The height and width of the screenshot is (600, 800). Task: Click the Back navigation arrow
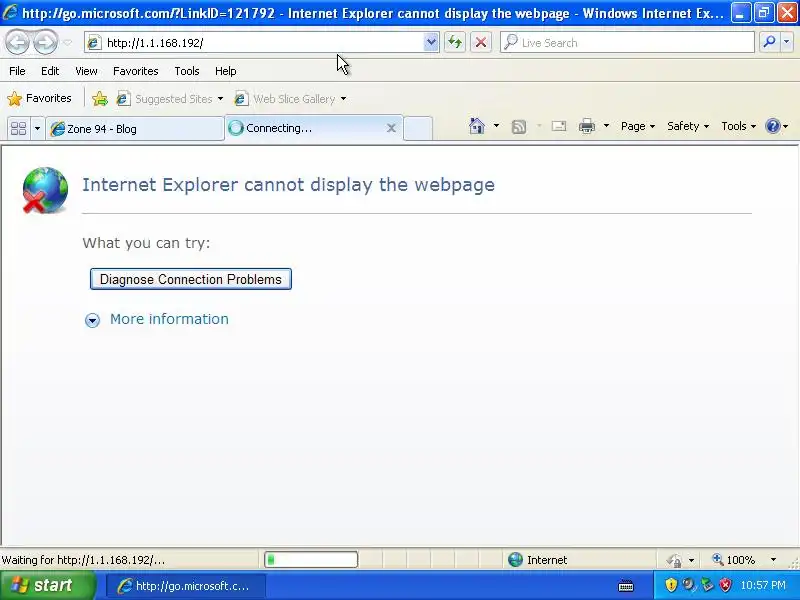(18, 42)
